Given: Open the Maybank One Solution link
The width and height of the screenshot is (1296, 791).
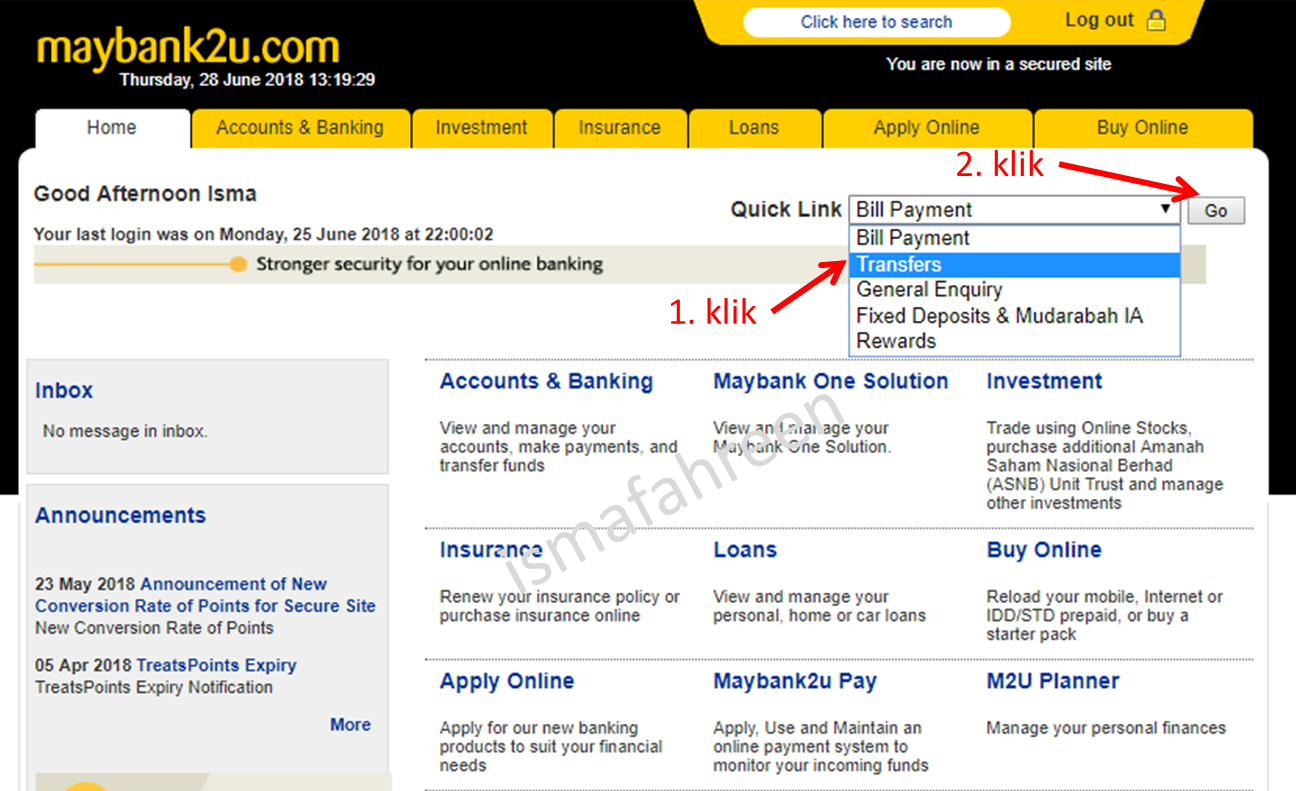Looking at the screenshot, I should pos(831,382).
